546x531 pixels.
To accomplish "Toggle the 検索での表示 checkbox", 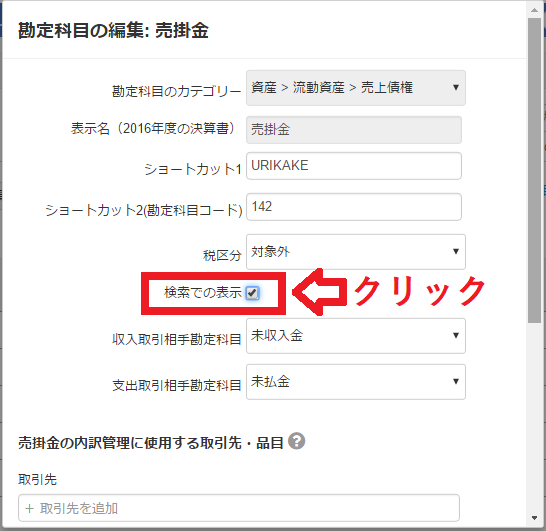I will (x=252, y=293).
